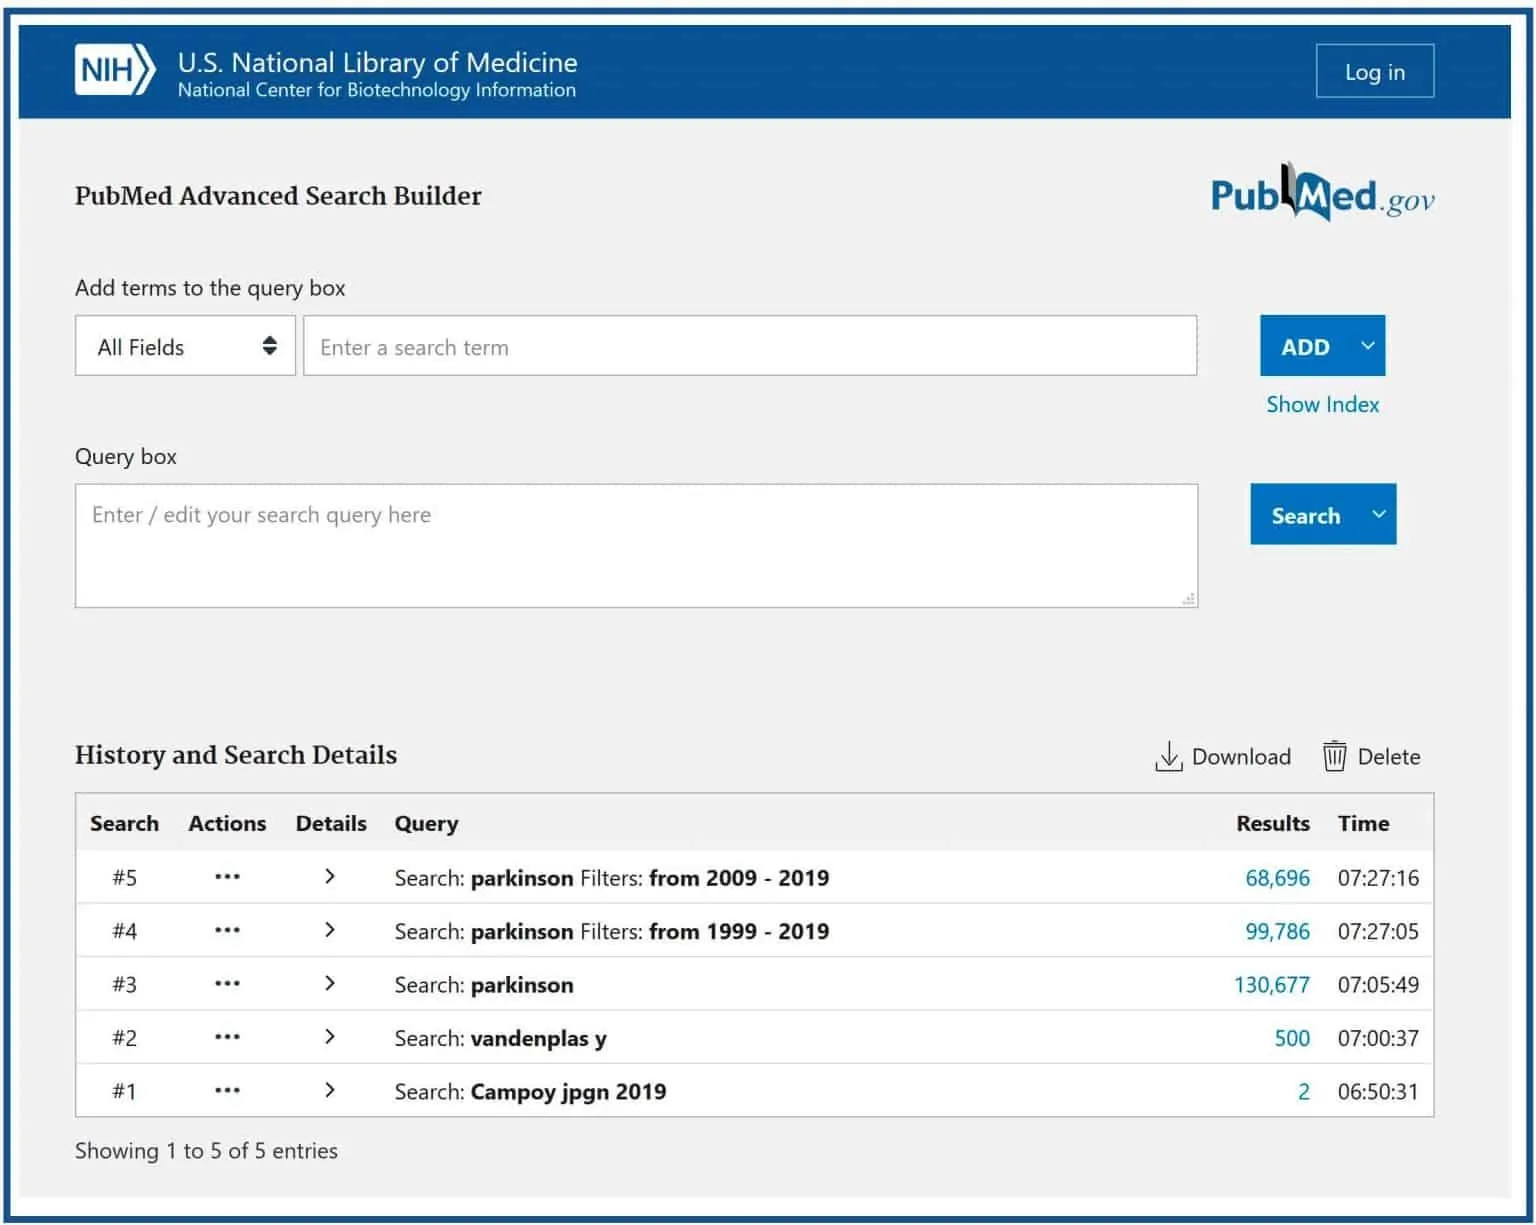The width and height of the screenshot is (1536, 1225).
Task: Click the Show Index link
Action: tap(1322, 404)
